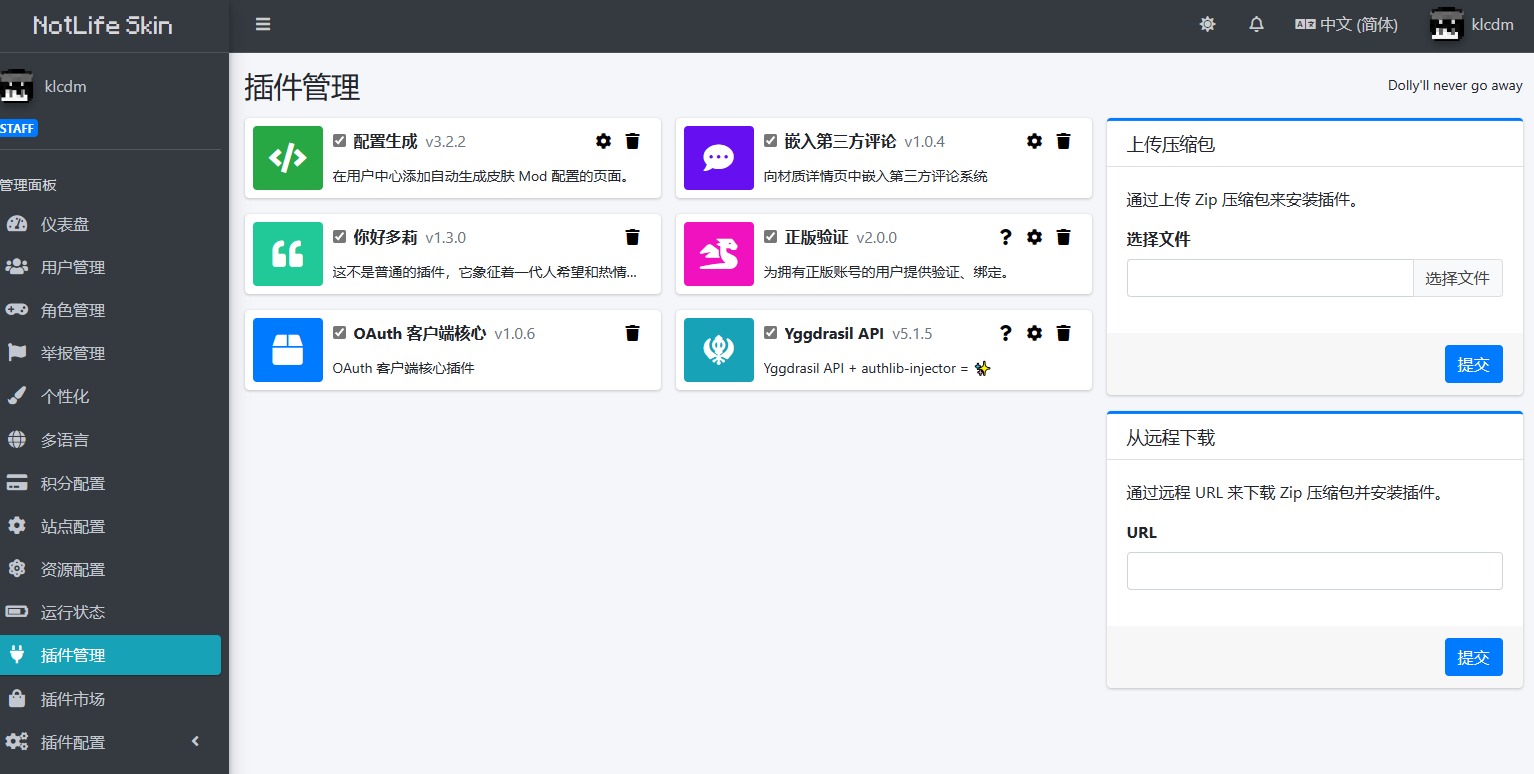Open the 中文 (简体) language dropdown
The width and height of the screenshot is (1534, 774).
1346,25
